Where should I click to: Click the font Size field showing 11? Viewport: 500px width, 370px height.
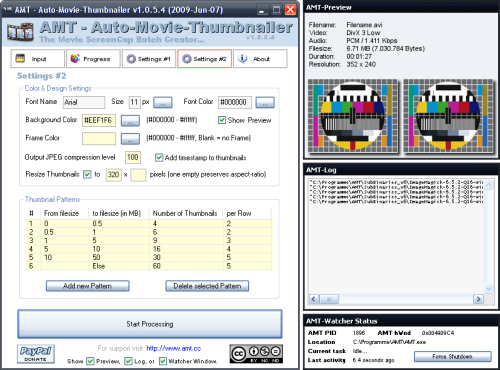click(x=134, y=102)
